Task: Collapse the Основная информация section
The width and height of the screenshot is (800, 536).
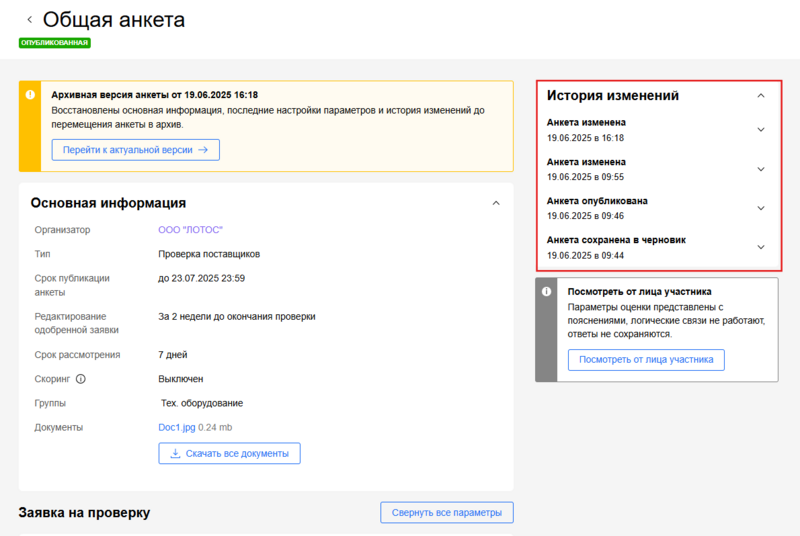Action: (495, 203)
